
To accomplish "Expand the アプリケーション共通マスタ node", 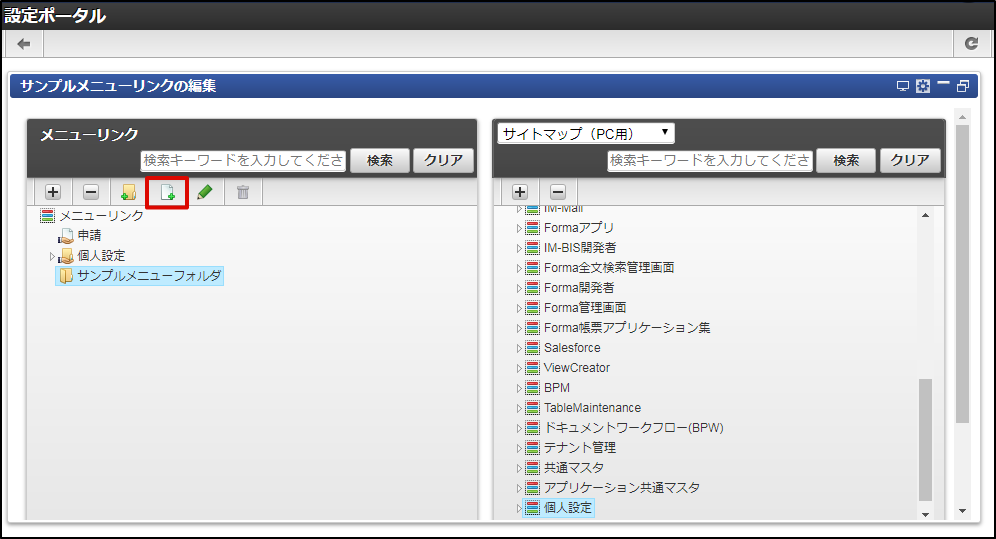I will pyautogui.click(x=519, y=488).
